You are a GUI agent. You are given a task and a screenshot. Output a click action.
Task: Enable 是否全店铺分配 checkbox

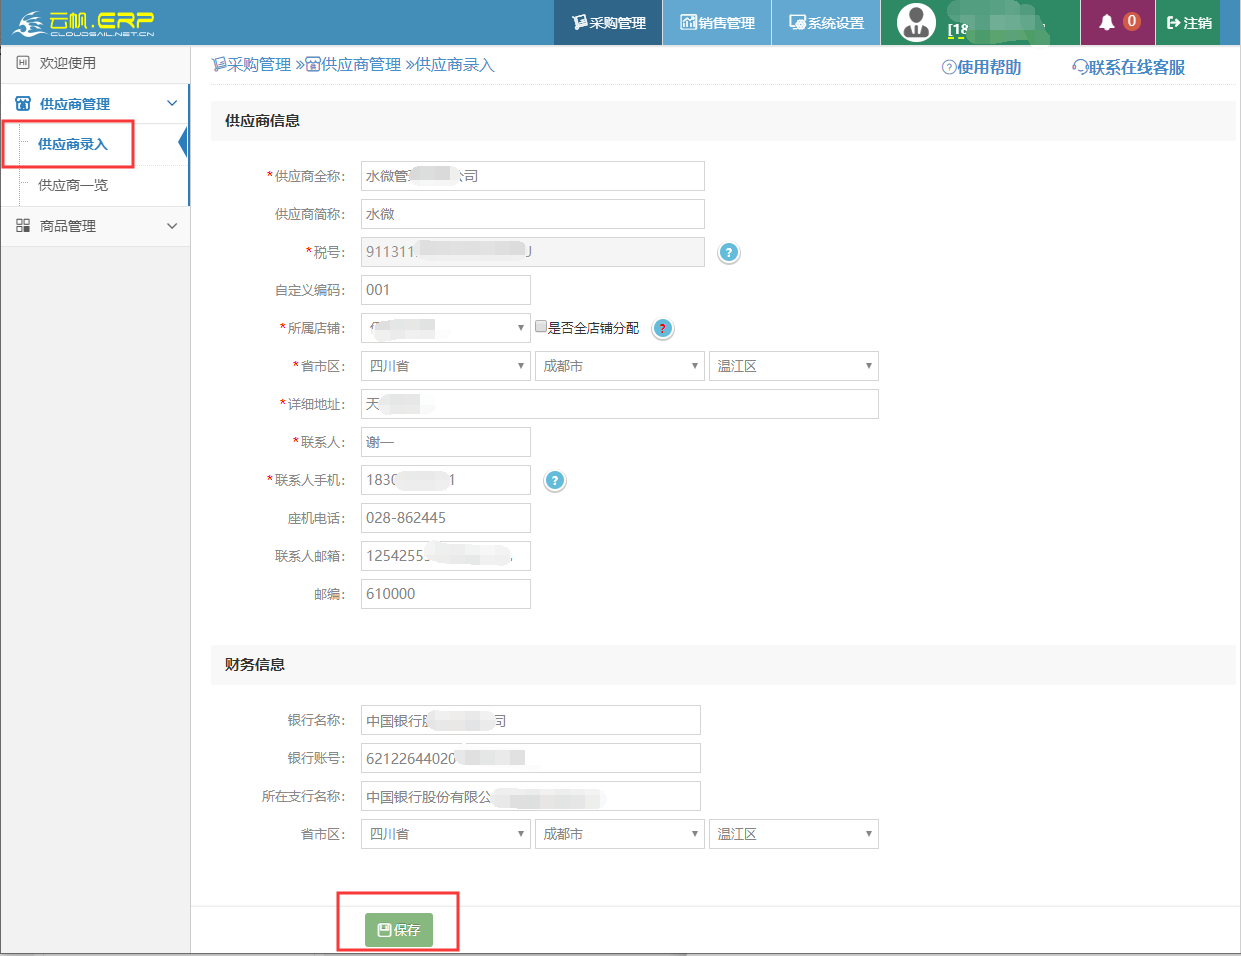(541, 327)
